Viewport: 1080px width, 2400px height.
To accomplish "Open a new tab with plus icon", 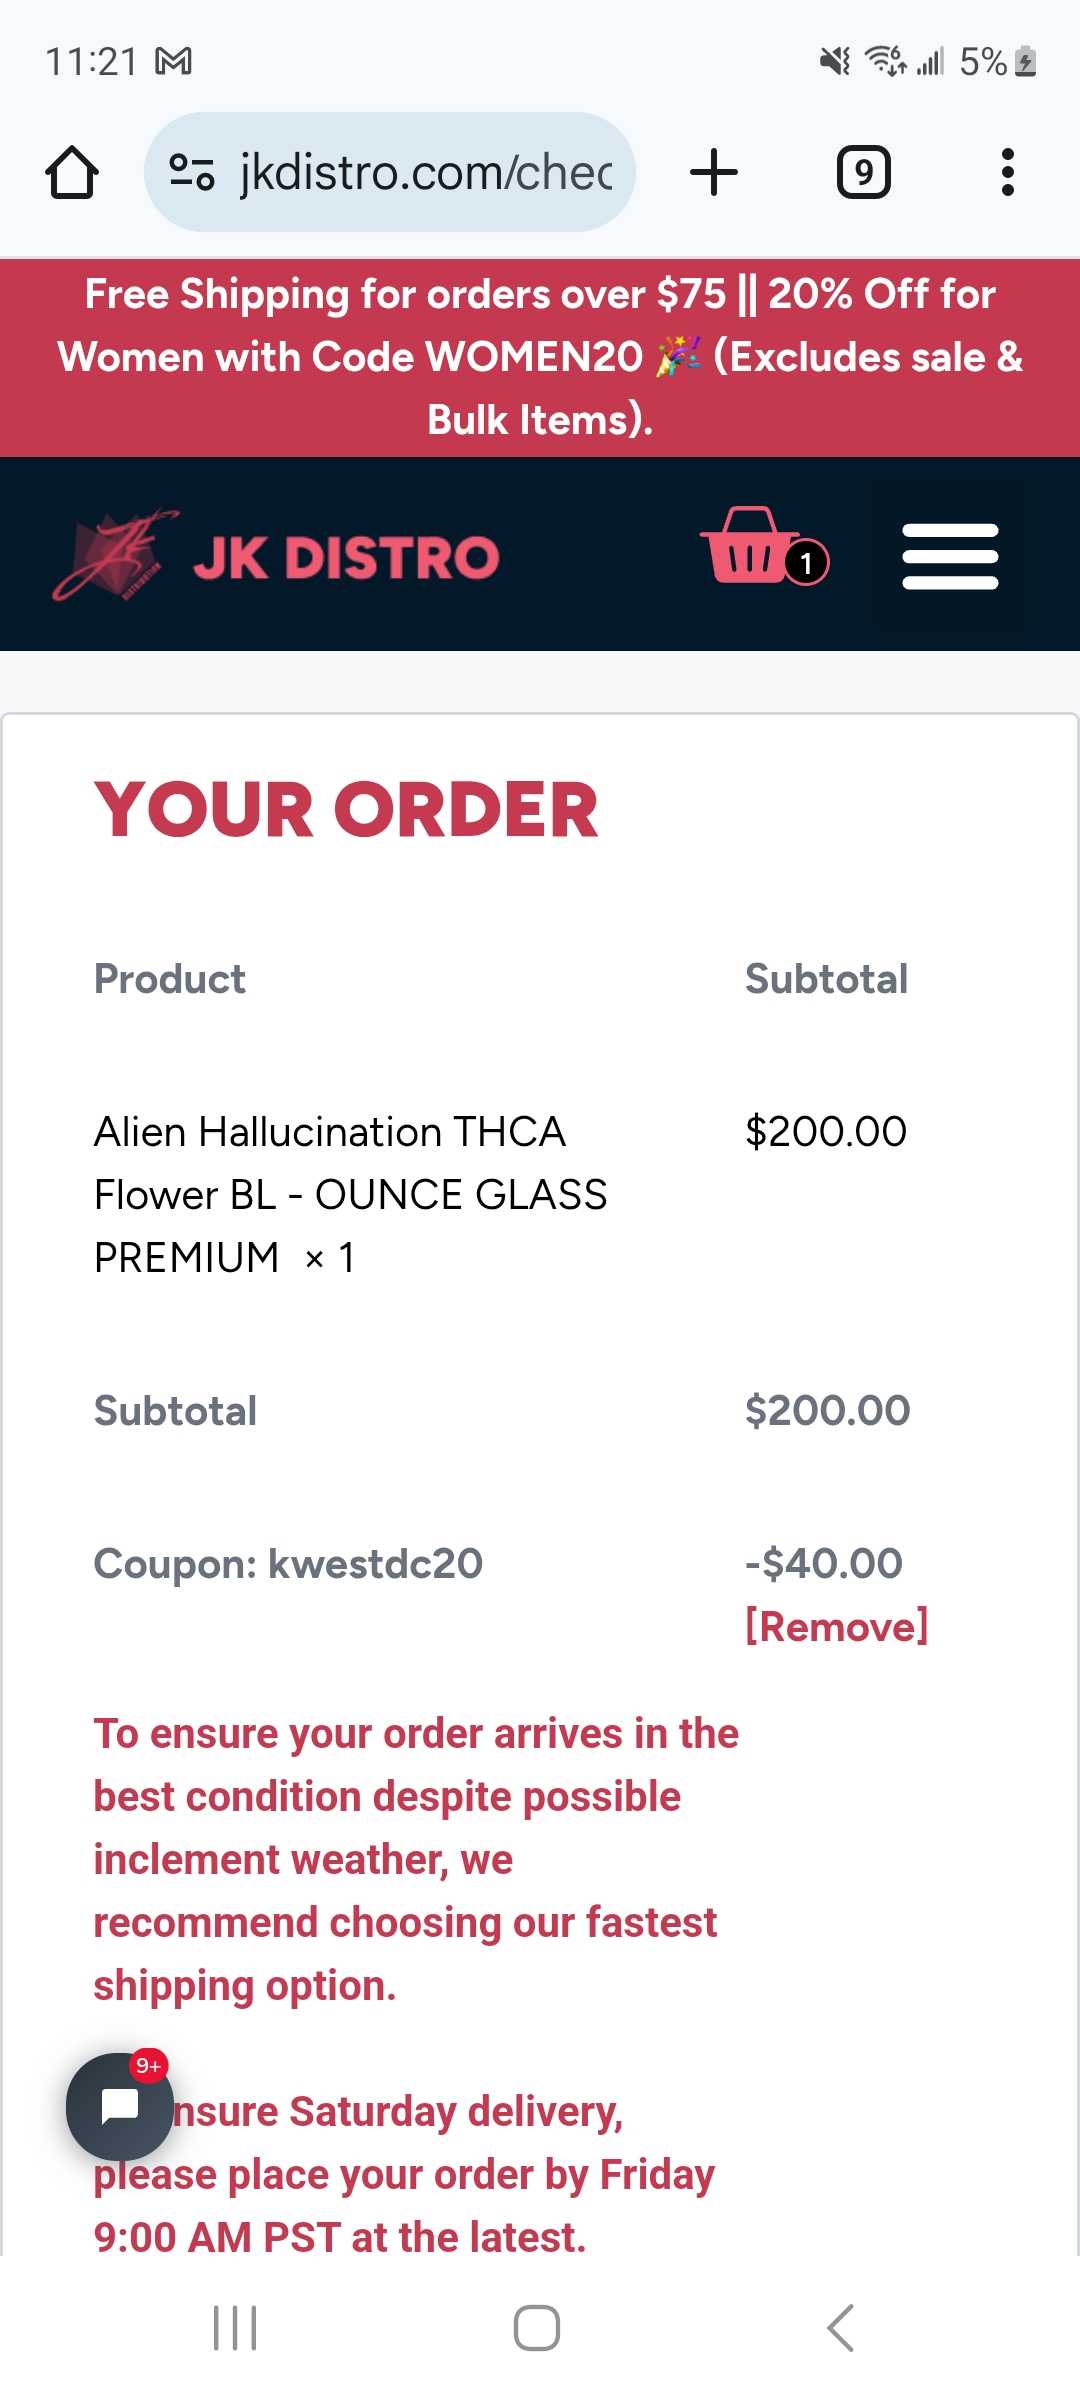I will click(714, 172).
